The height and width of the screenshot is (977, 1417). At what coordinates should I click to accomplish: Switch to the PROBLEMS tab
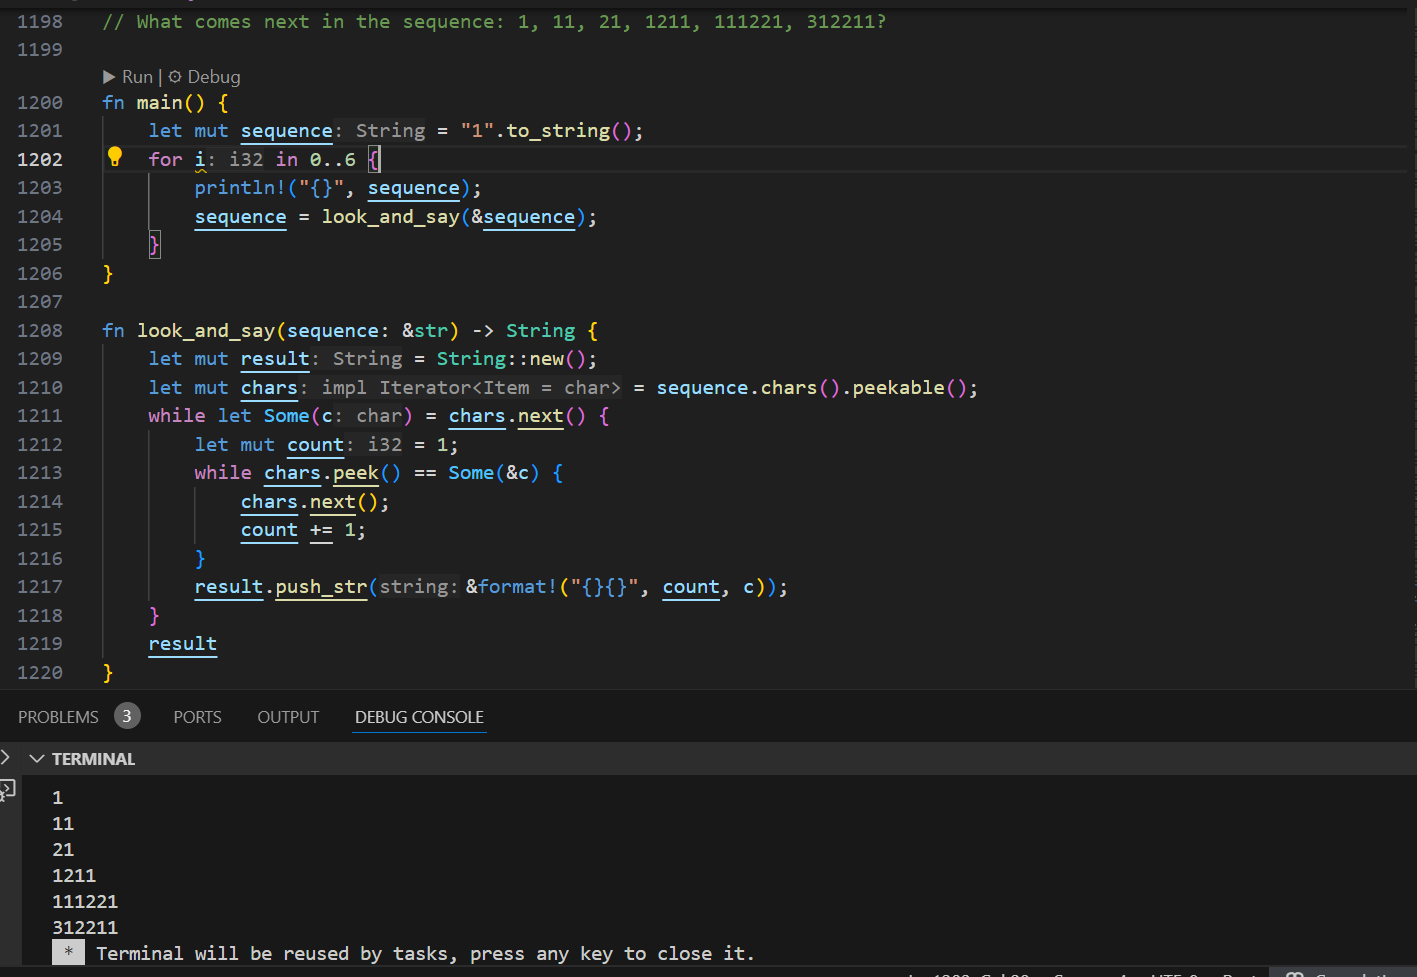coord(58,717)
